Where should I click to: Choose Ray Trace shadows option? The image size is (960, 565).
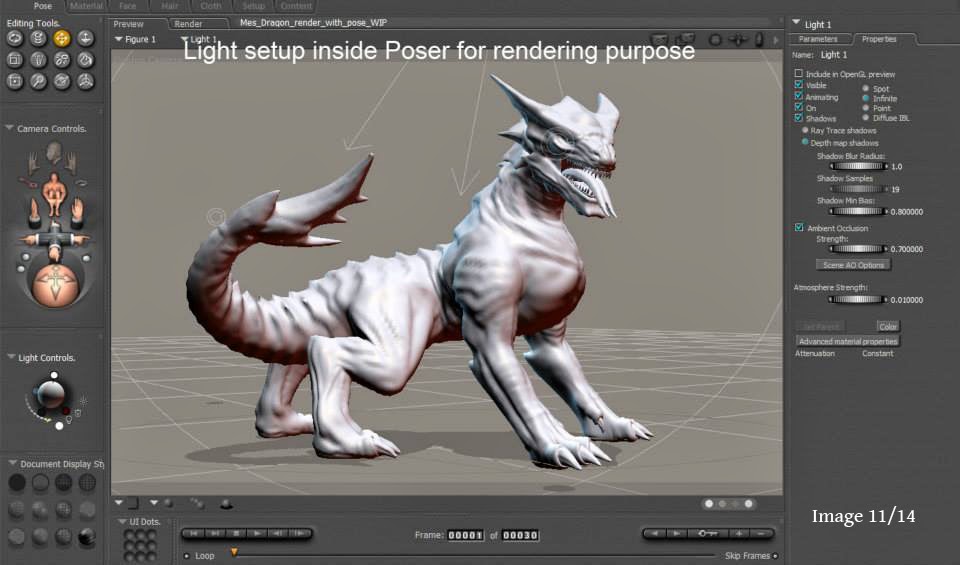[805, 130]
